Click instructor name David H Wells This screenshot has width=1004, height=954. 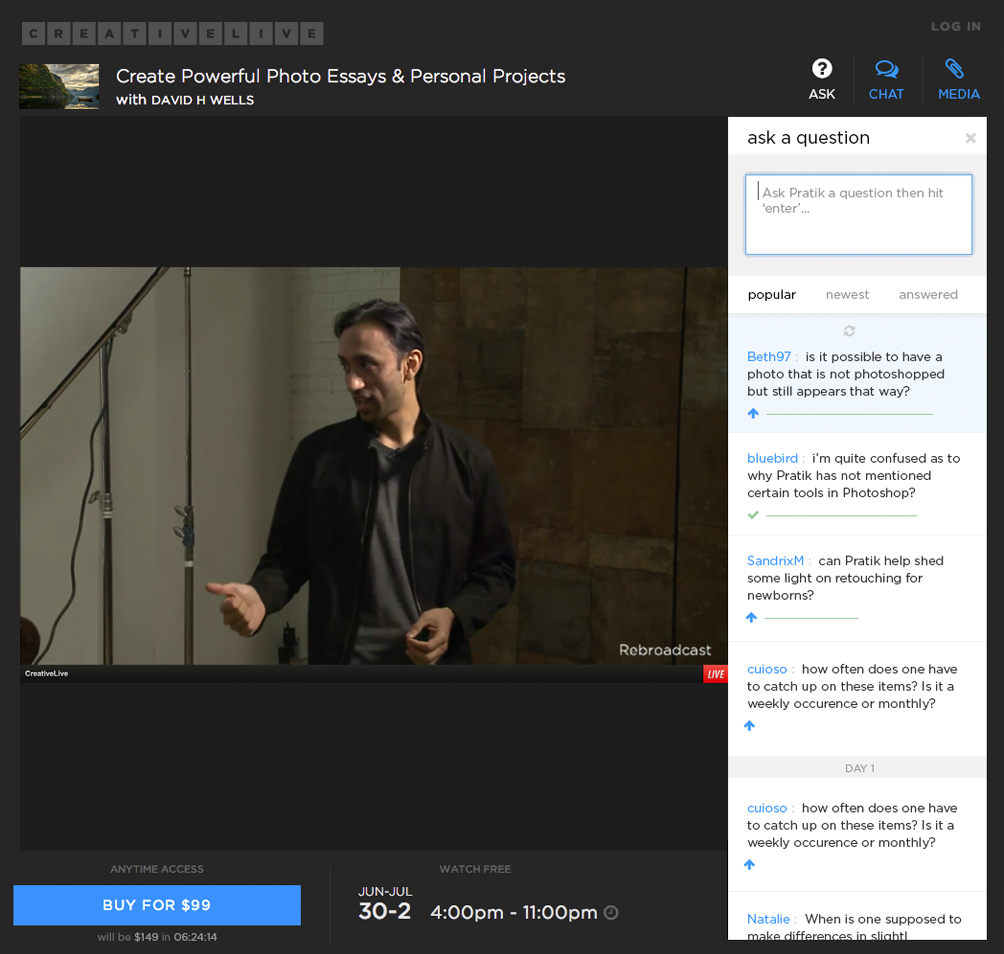point(202,100)
